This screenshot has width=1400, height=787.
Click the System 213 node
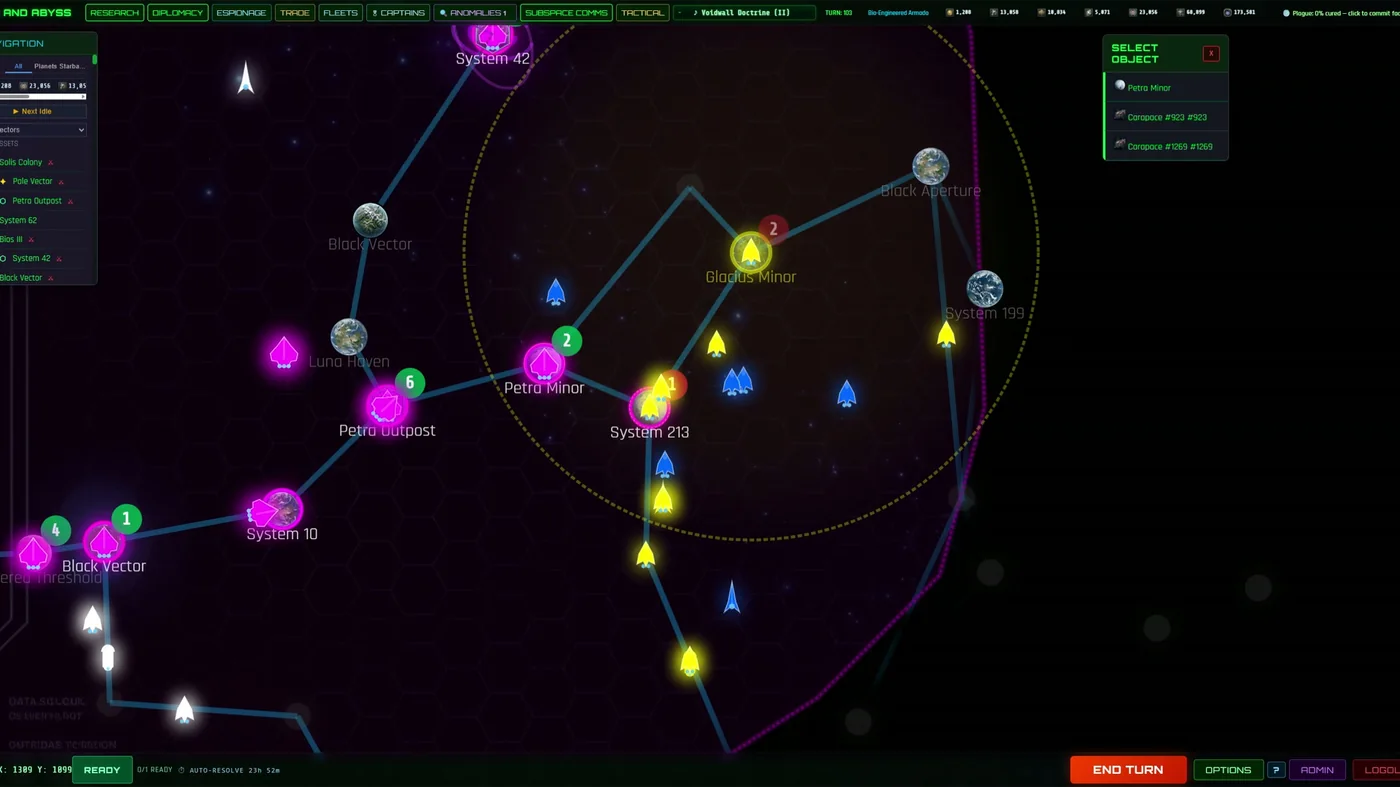coord(649,408)
